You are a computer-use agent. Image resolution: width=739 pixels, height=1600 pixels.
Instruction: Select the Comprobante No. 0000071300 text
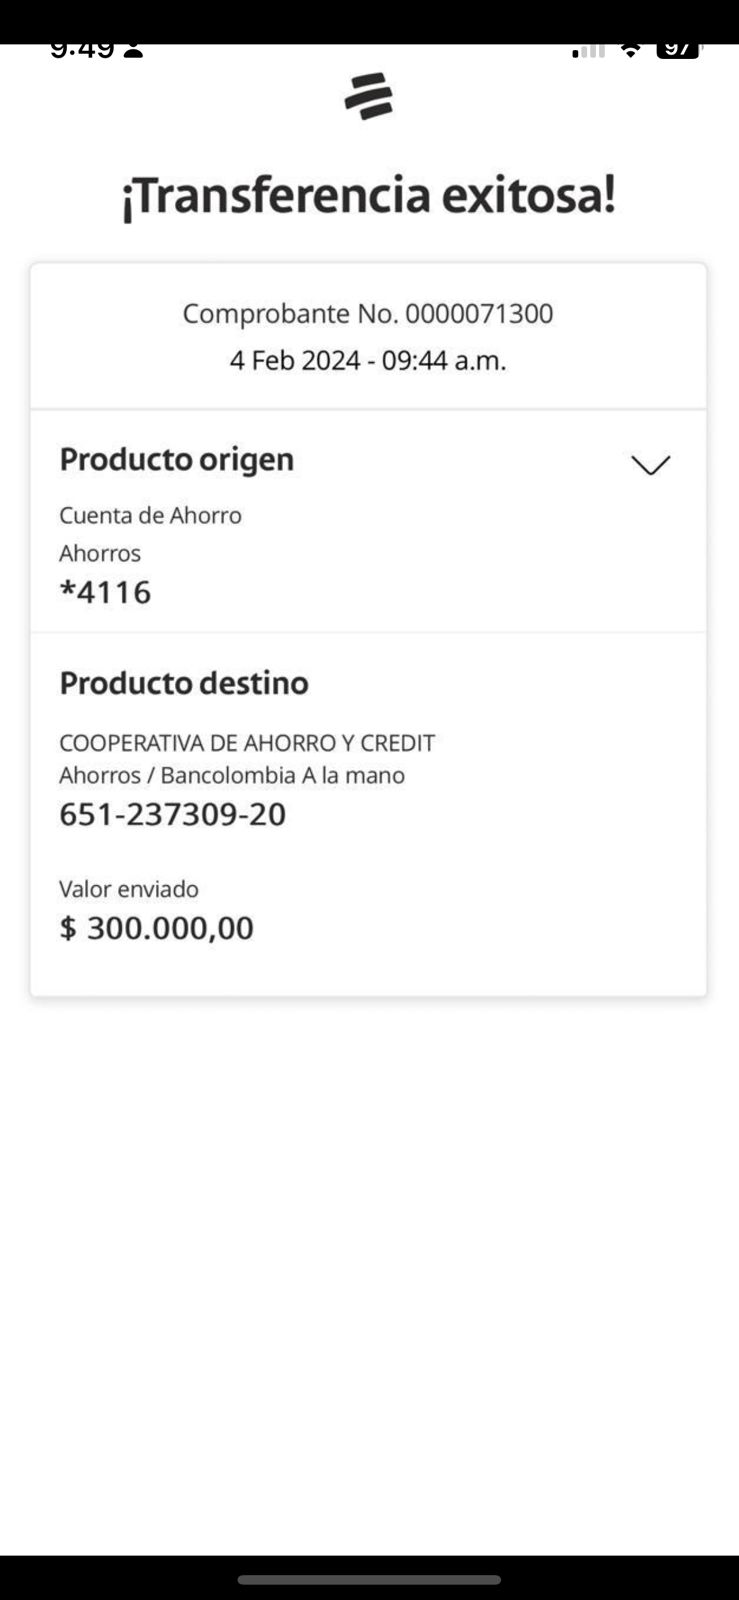pyautogui.click(x=368, y=314)
